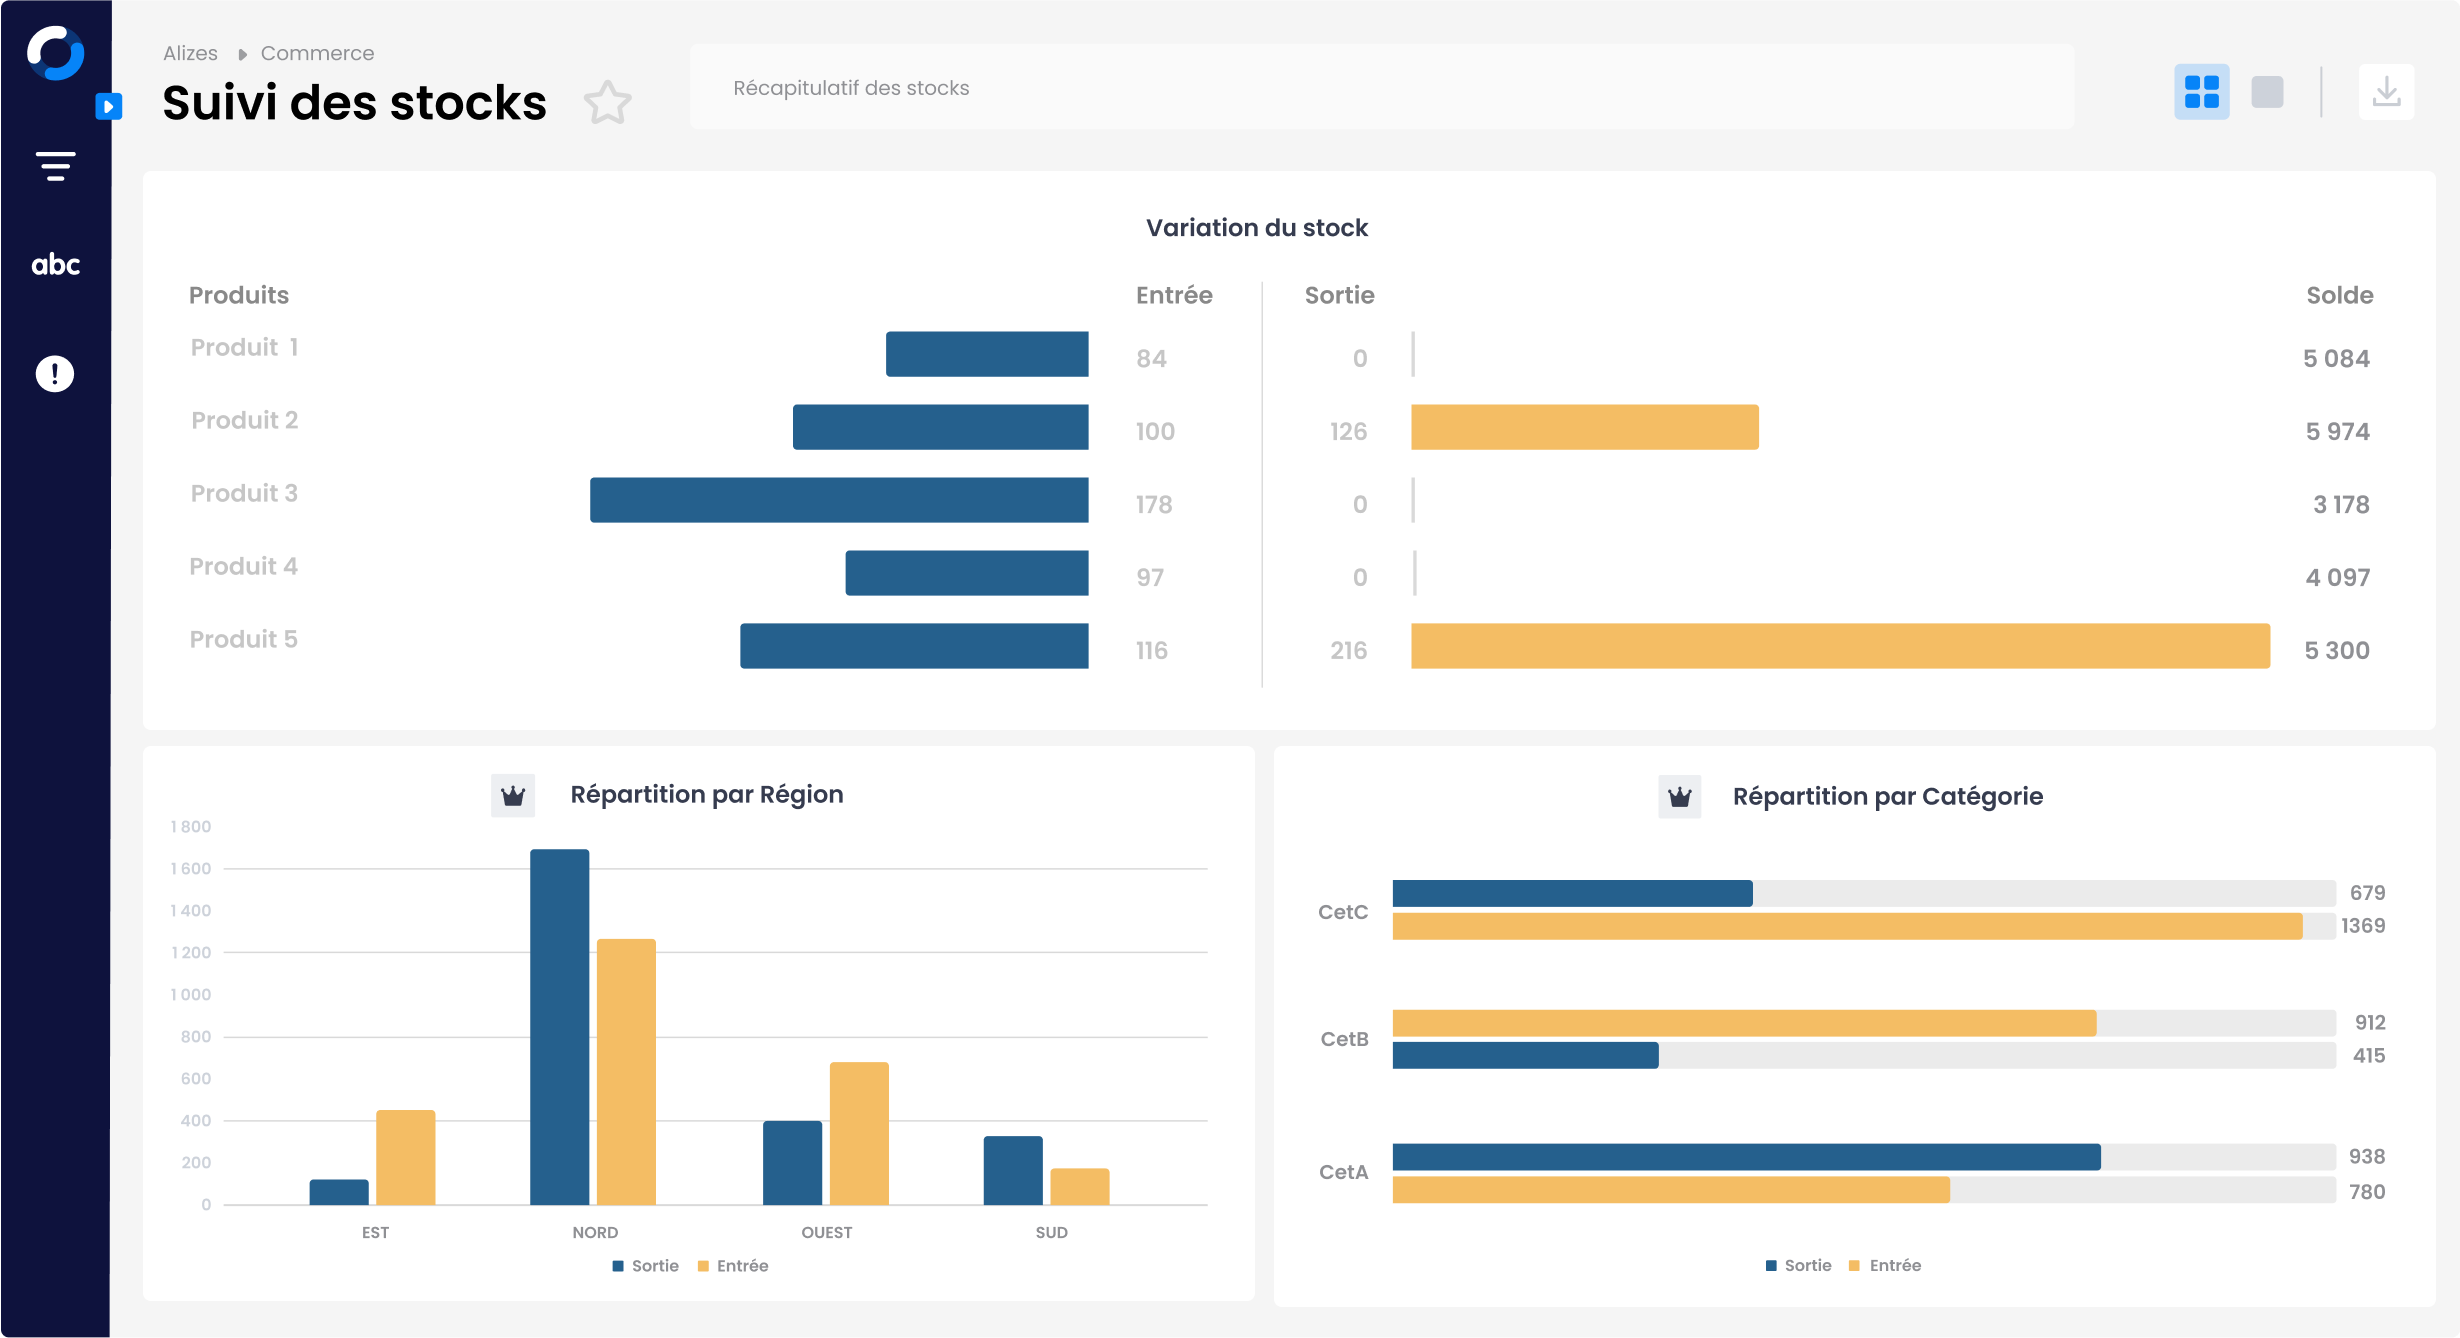Mark the dashboard as favorite with the star
The height and width of the screenshot is (1338, 2460).
pos(607,102)
